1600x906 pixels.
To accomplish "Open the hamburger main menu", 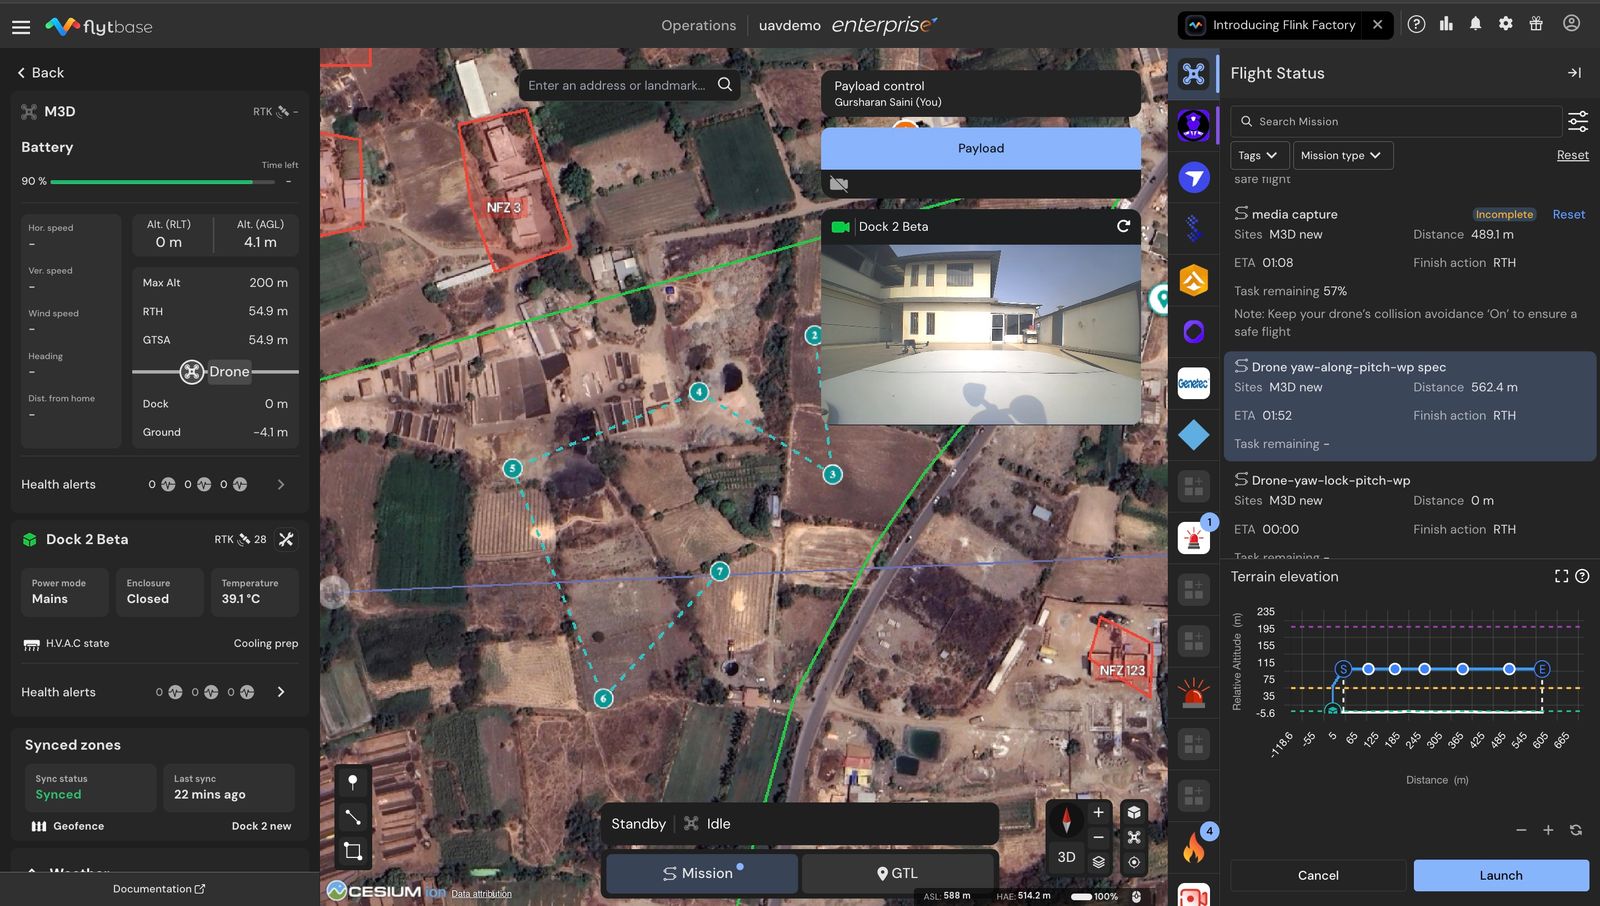I will coord(21,27).
